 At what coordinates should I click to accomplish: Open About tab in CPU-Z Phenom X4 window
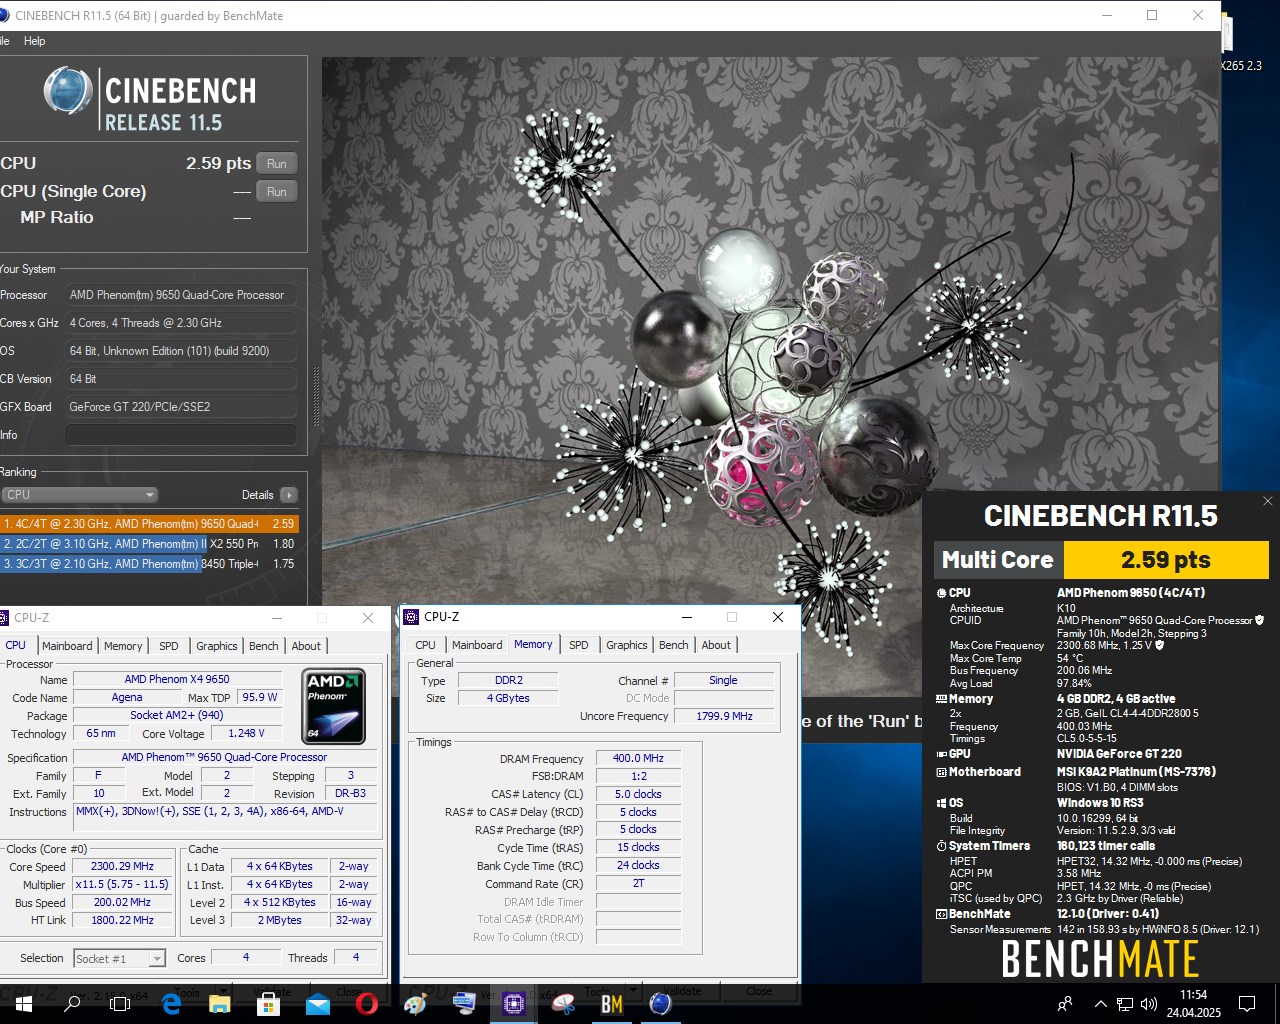click(306, 646)
